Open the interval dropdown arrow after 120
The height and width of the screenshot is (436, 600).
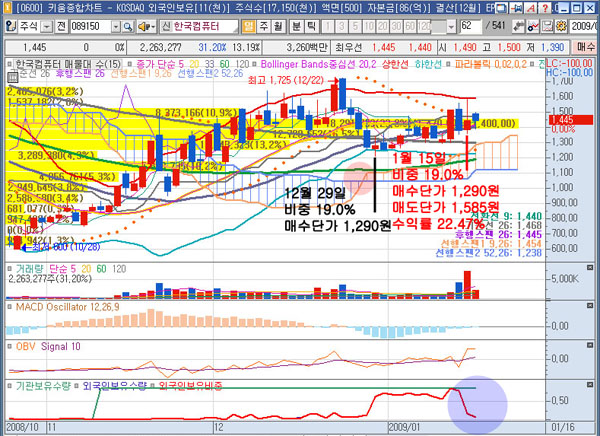(x=452, y=27)
